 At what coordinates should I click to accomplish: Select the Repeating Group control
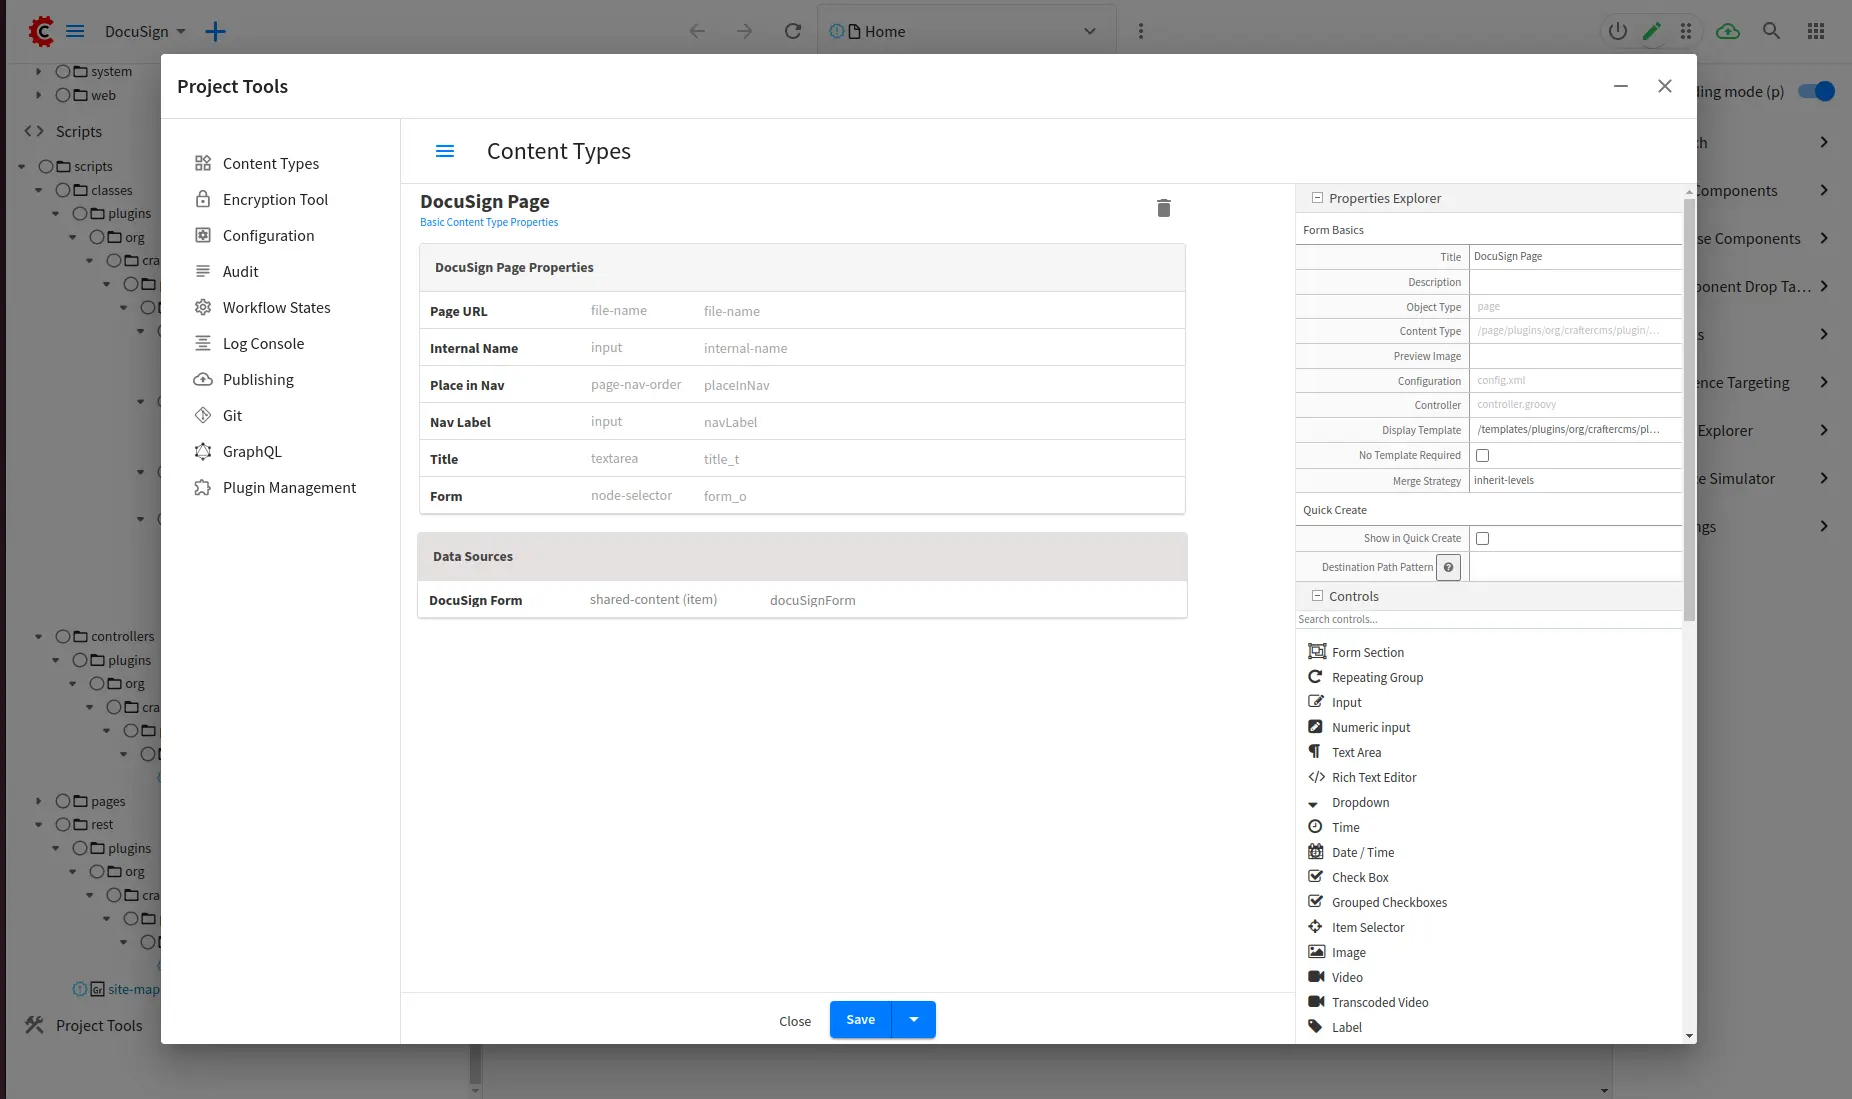point(1376,677)
